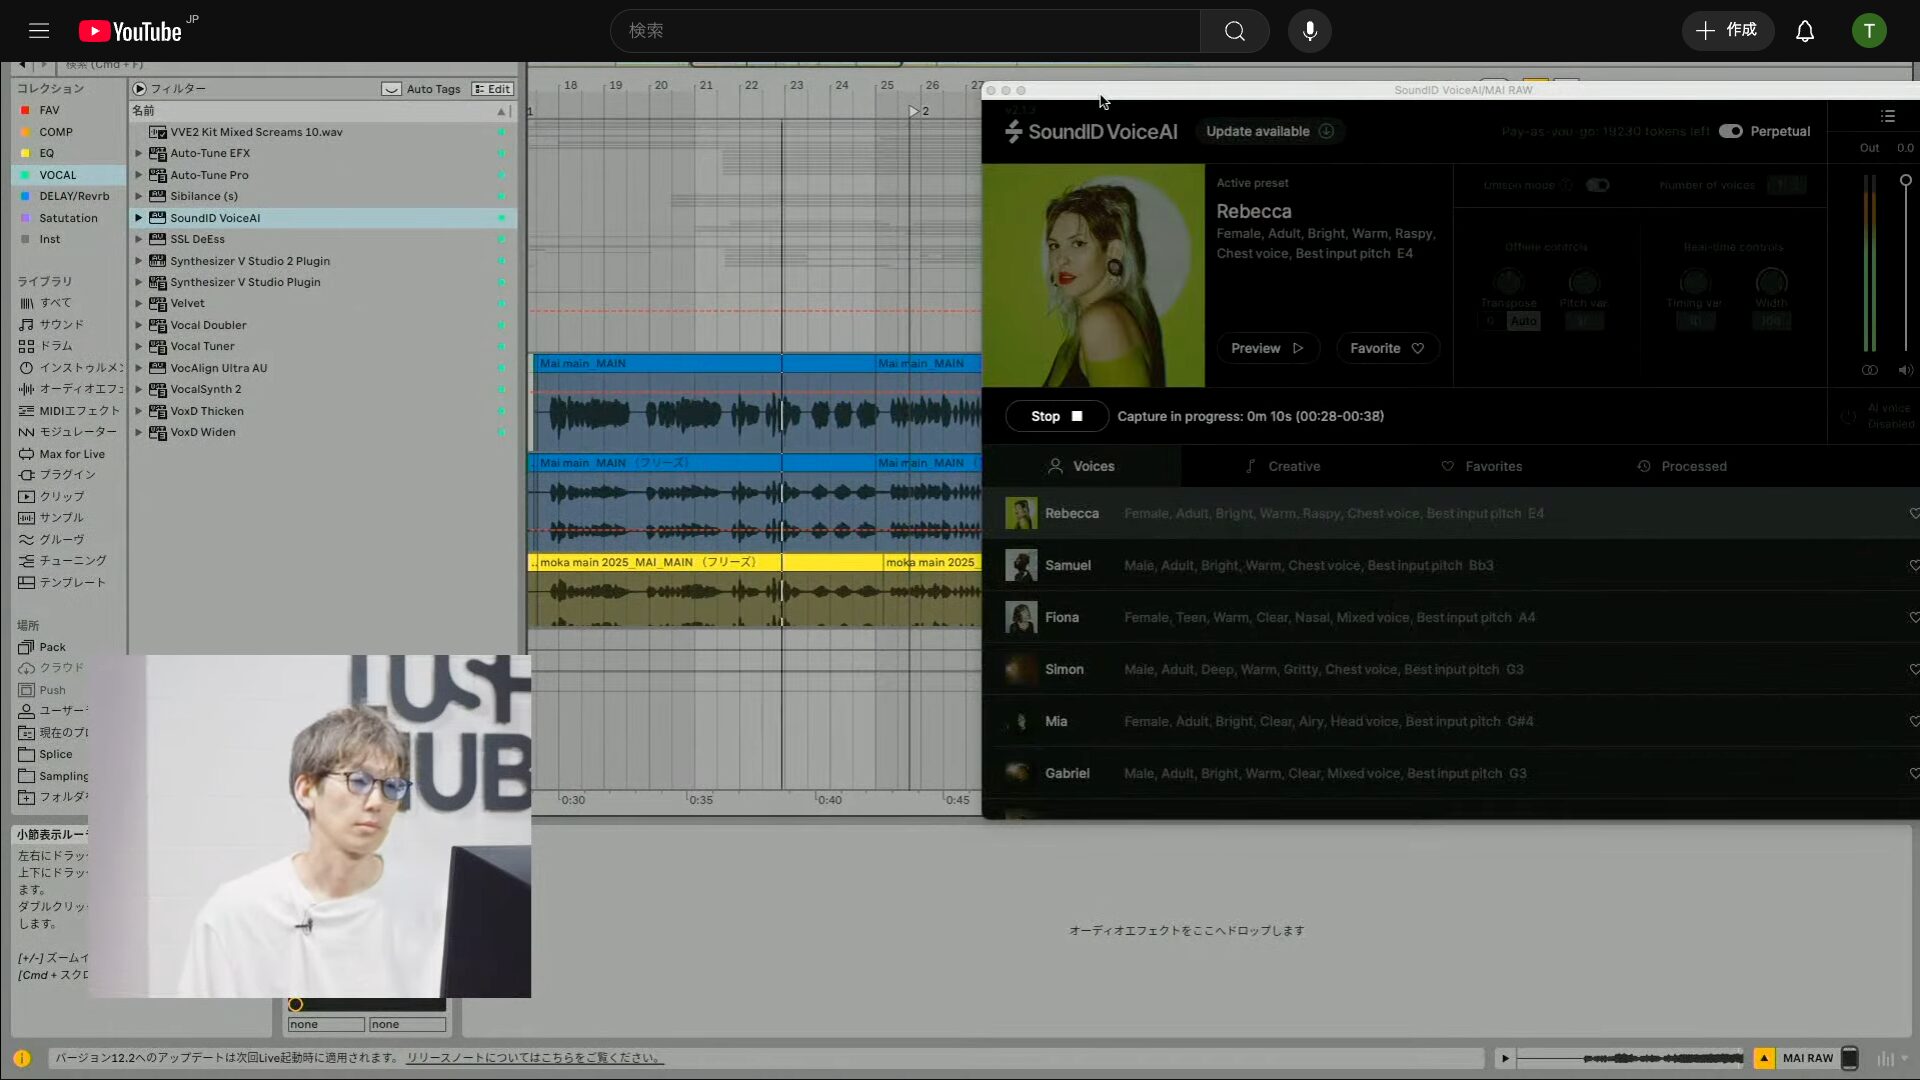The width and height of the screenshot is (1920, 1080).
Task: Adjust the Out level slider handle
Action: click(1906, 181)
